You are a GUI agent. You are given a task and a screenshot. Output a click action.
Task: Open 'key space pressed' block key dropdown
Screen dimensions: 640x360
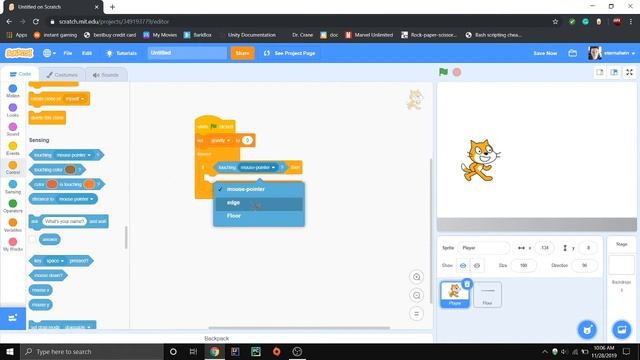pyautogui.click(x=55, y=261)
